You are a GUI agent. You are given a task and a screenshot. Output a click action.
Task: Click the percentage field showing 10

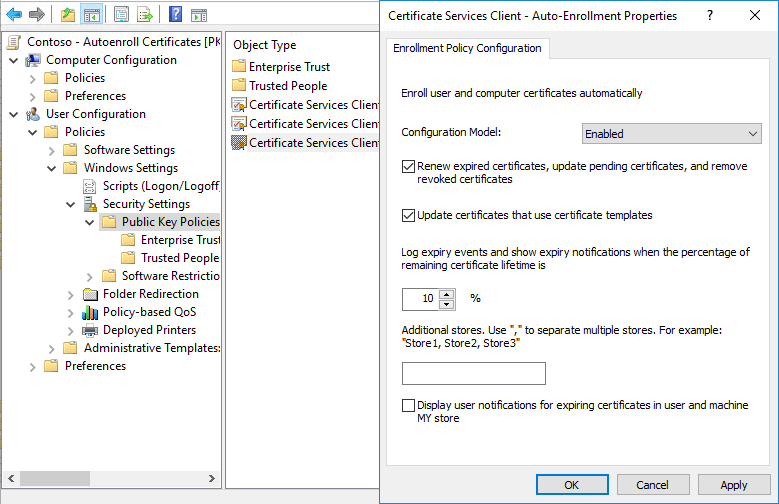(x=421, y=299)
